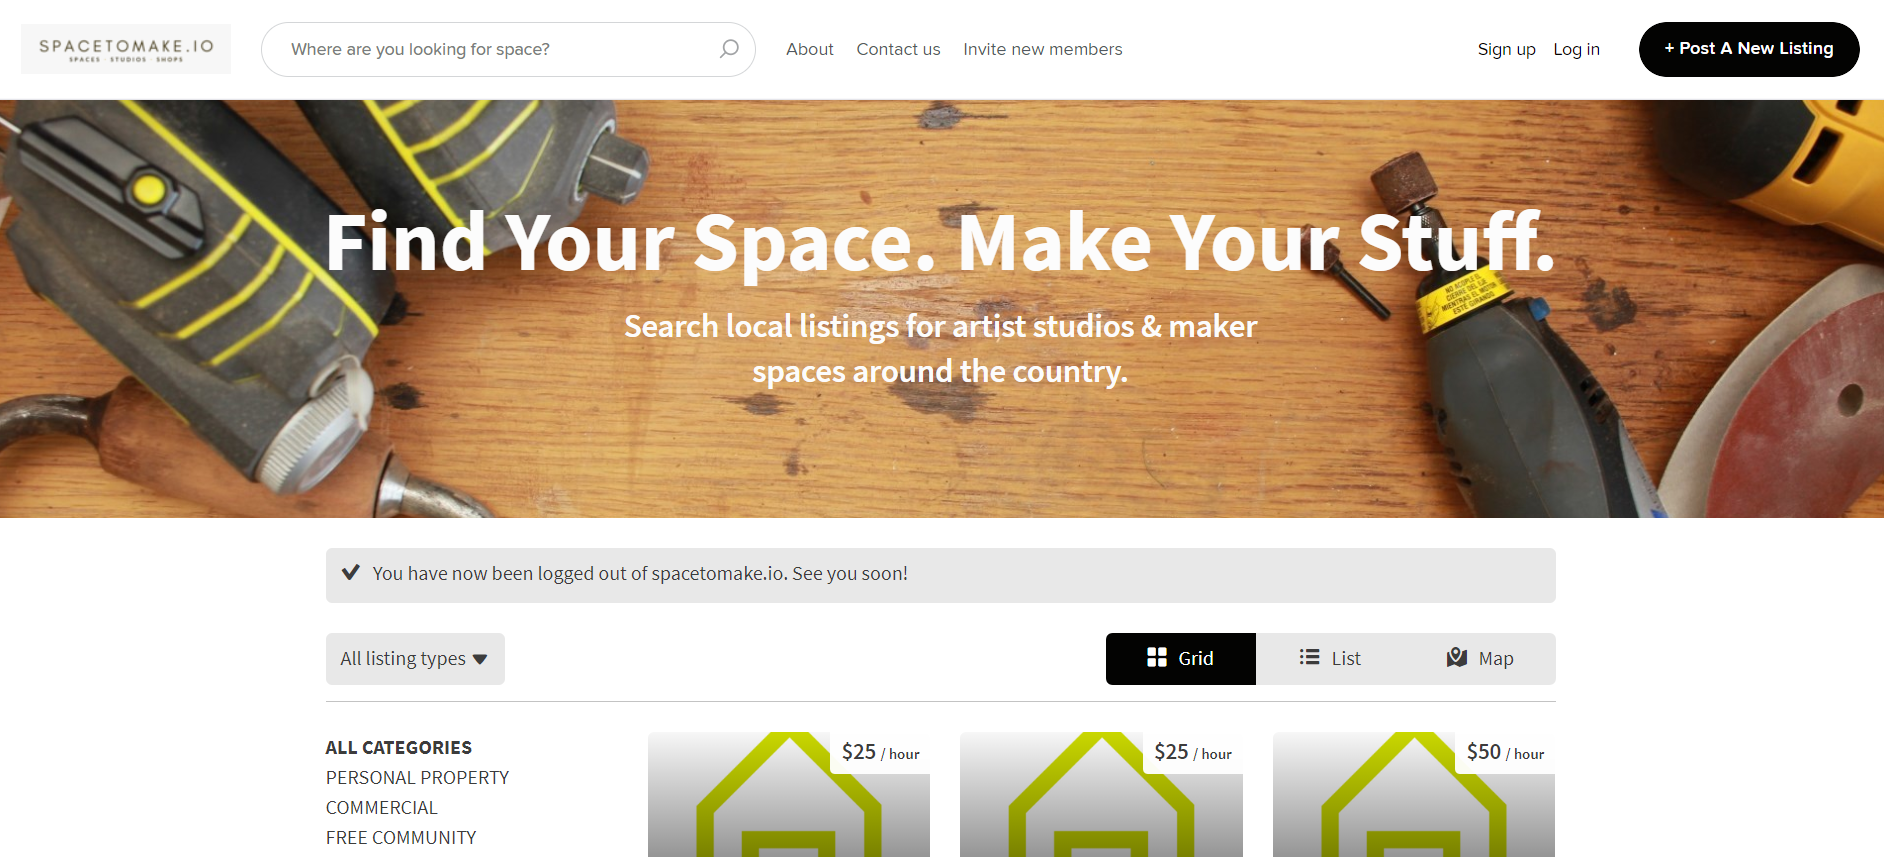Switch to Grid view tab
This screenshot has width=1884, height=857.
click(x=1181, y=659)
